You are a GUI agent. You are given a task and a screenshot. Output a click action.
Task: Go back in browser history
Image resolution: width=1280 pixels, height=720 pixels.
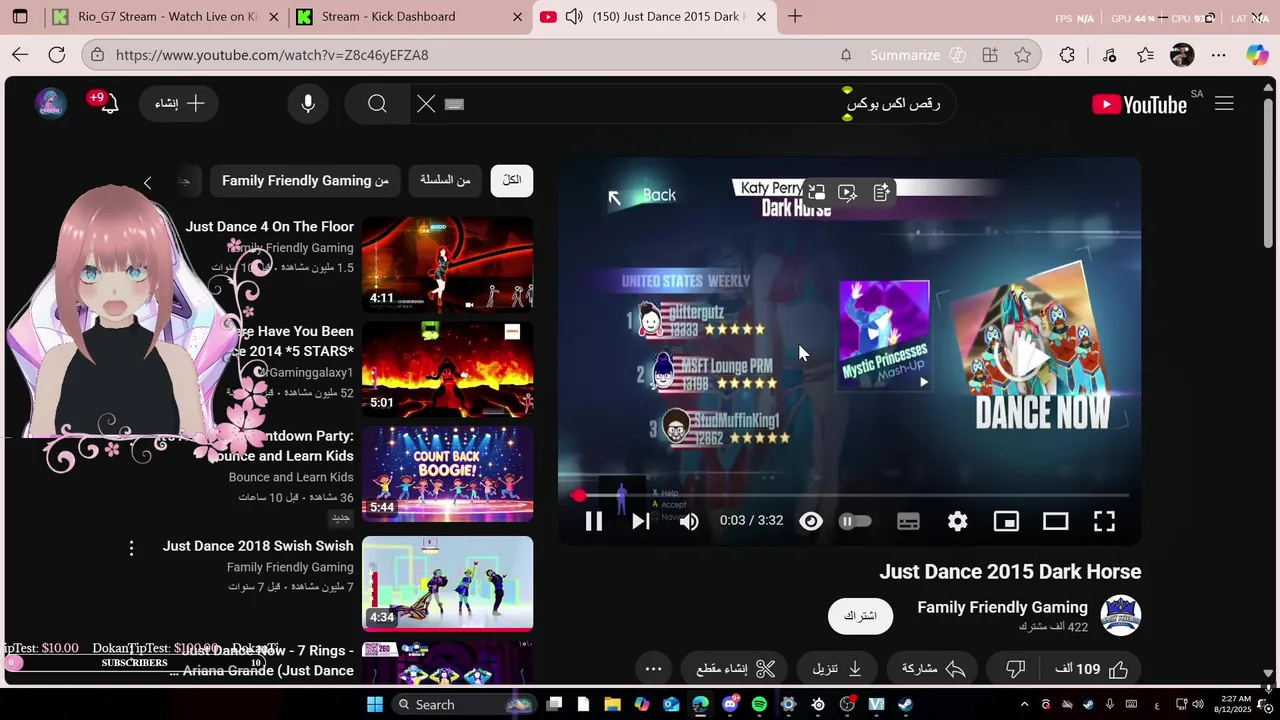(20, 55)
